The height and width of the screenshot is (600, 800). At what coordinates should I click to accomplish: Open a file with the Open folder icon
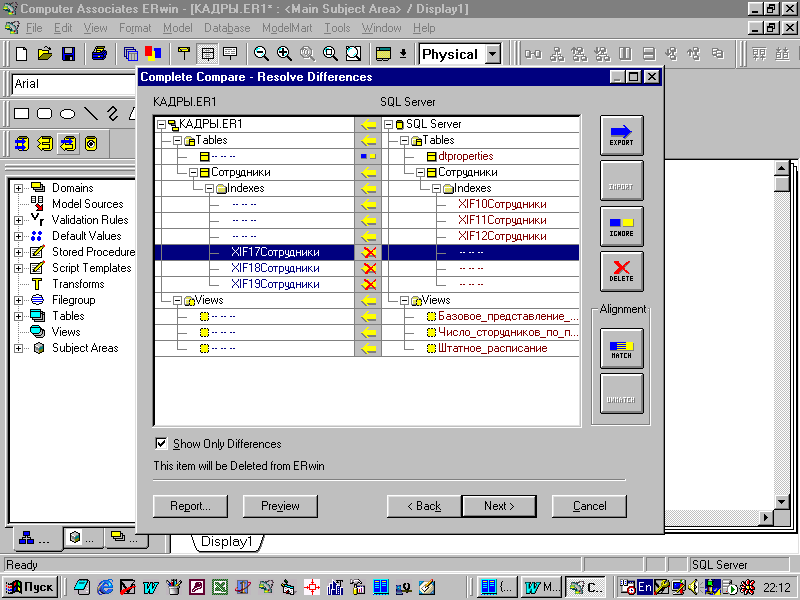click(45, 54)
